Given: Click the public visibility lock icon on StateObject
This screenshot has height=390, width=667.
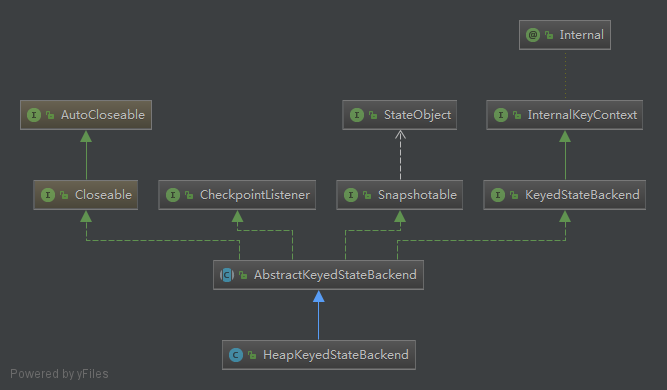Looking at the screenshot, I should click(373, 115).
